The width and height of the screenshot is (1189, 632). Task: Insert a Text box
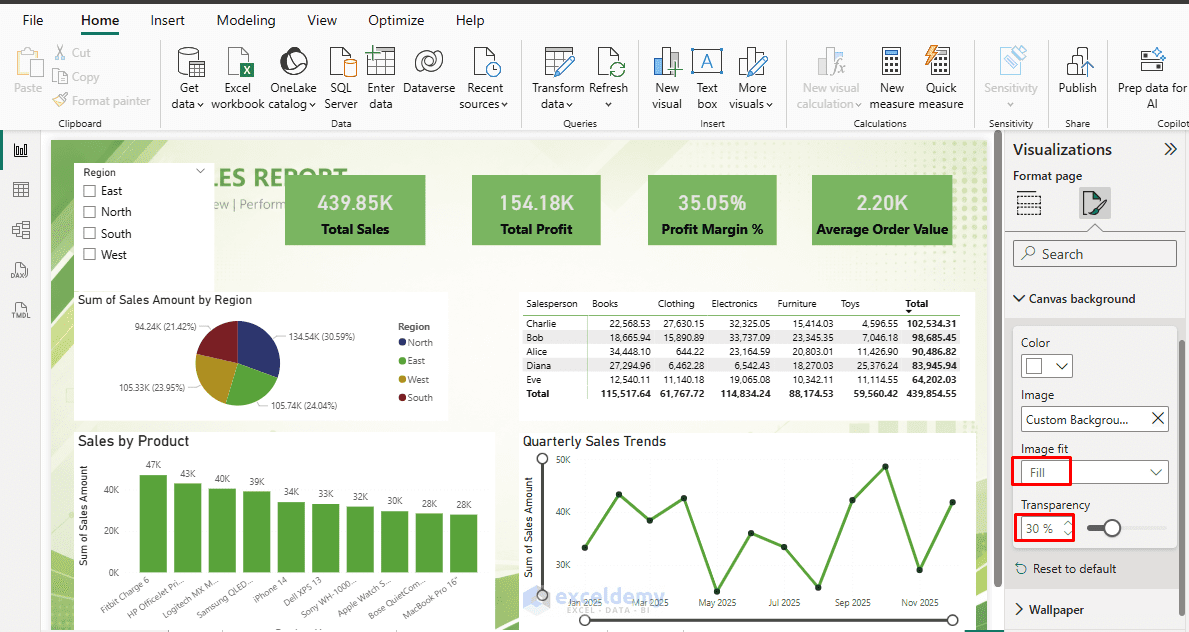click(707, 78)
